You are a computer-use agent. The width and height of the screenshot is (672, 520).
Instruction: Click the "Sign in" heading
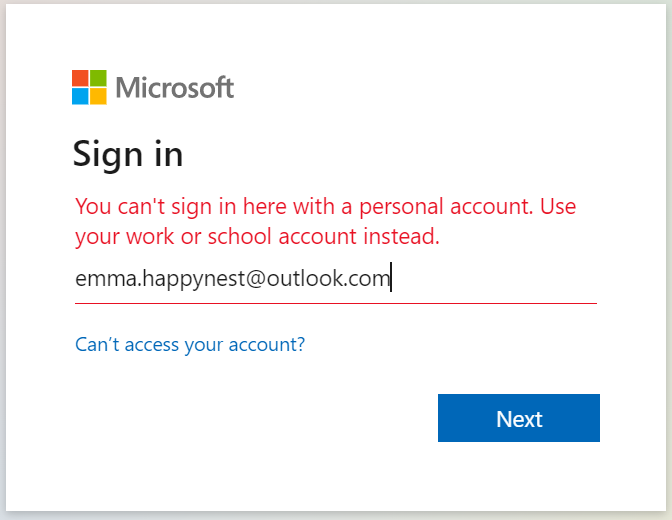[128, 154]
